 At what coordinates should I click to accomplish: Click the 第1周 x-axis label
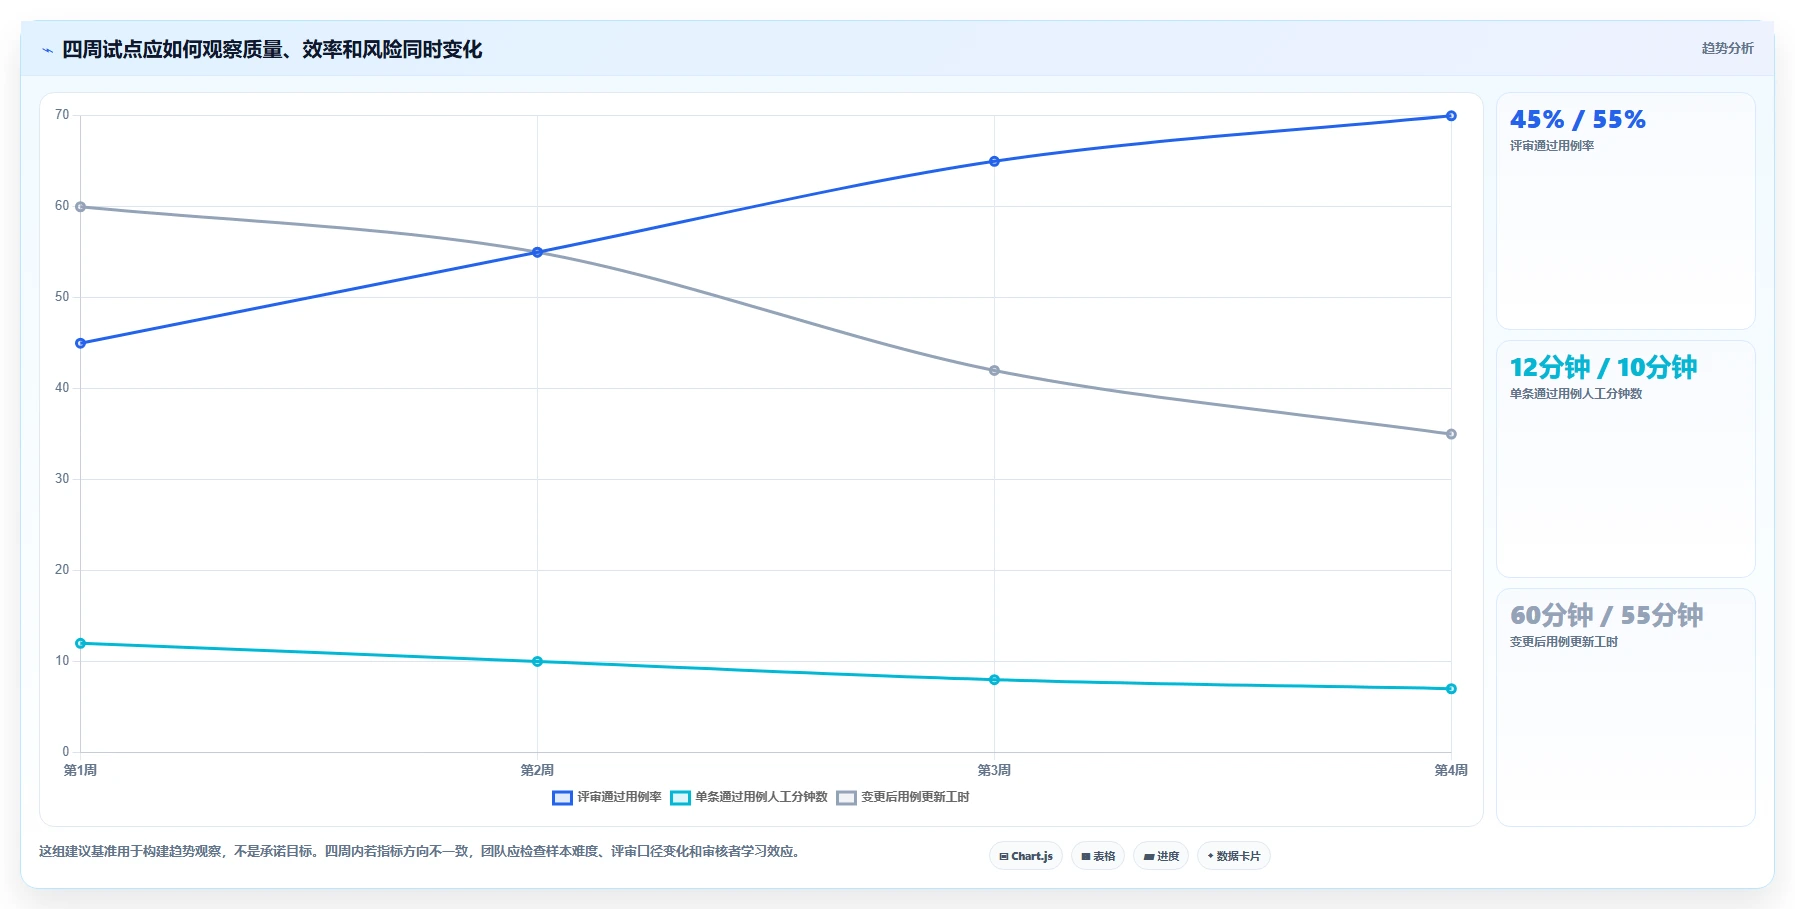pos(80,770)
